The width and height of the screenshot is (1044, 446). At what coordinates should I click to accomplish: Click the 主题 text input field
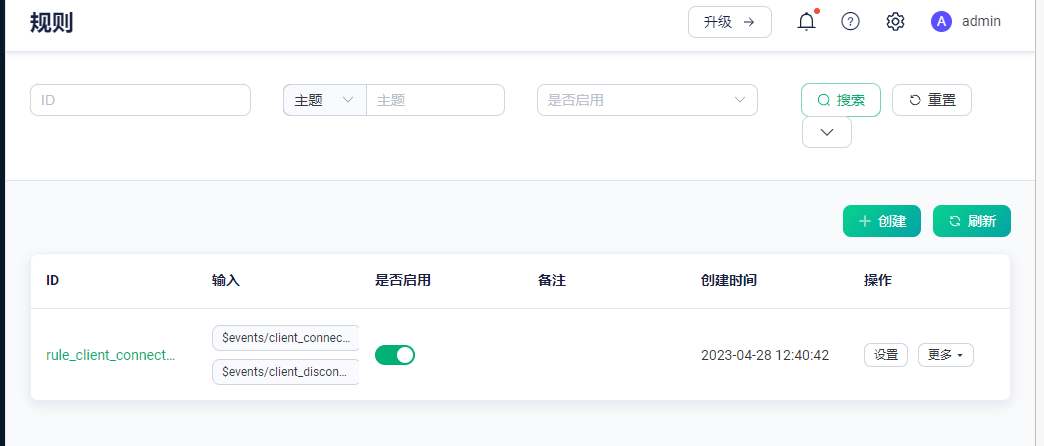(435, 100)
